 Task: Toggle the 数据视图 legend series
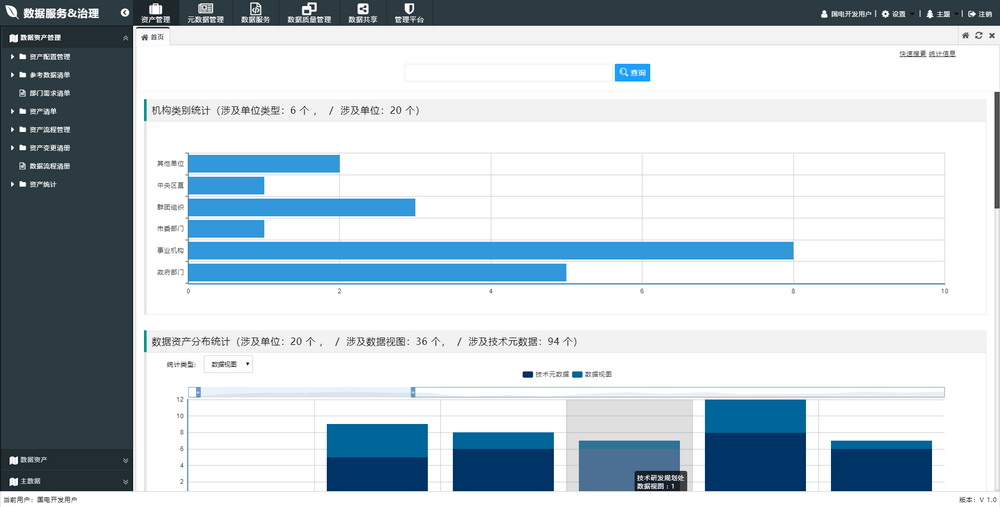click(x=592, y=374)
